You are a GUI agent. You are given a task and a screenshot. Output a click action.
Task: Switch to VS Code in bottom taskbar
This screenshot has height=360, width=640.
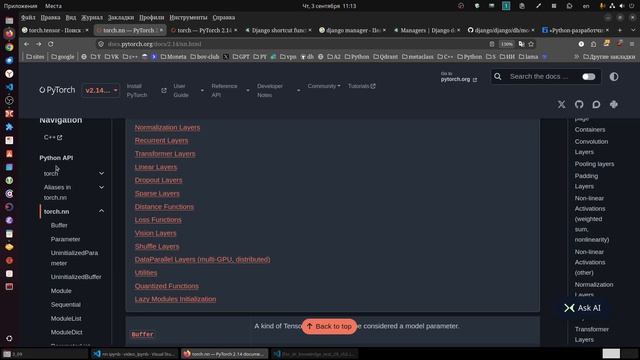coord(134,354)
